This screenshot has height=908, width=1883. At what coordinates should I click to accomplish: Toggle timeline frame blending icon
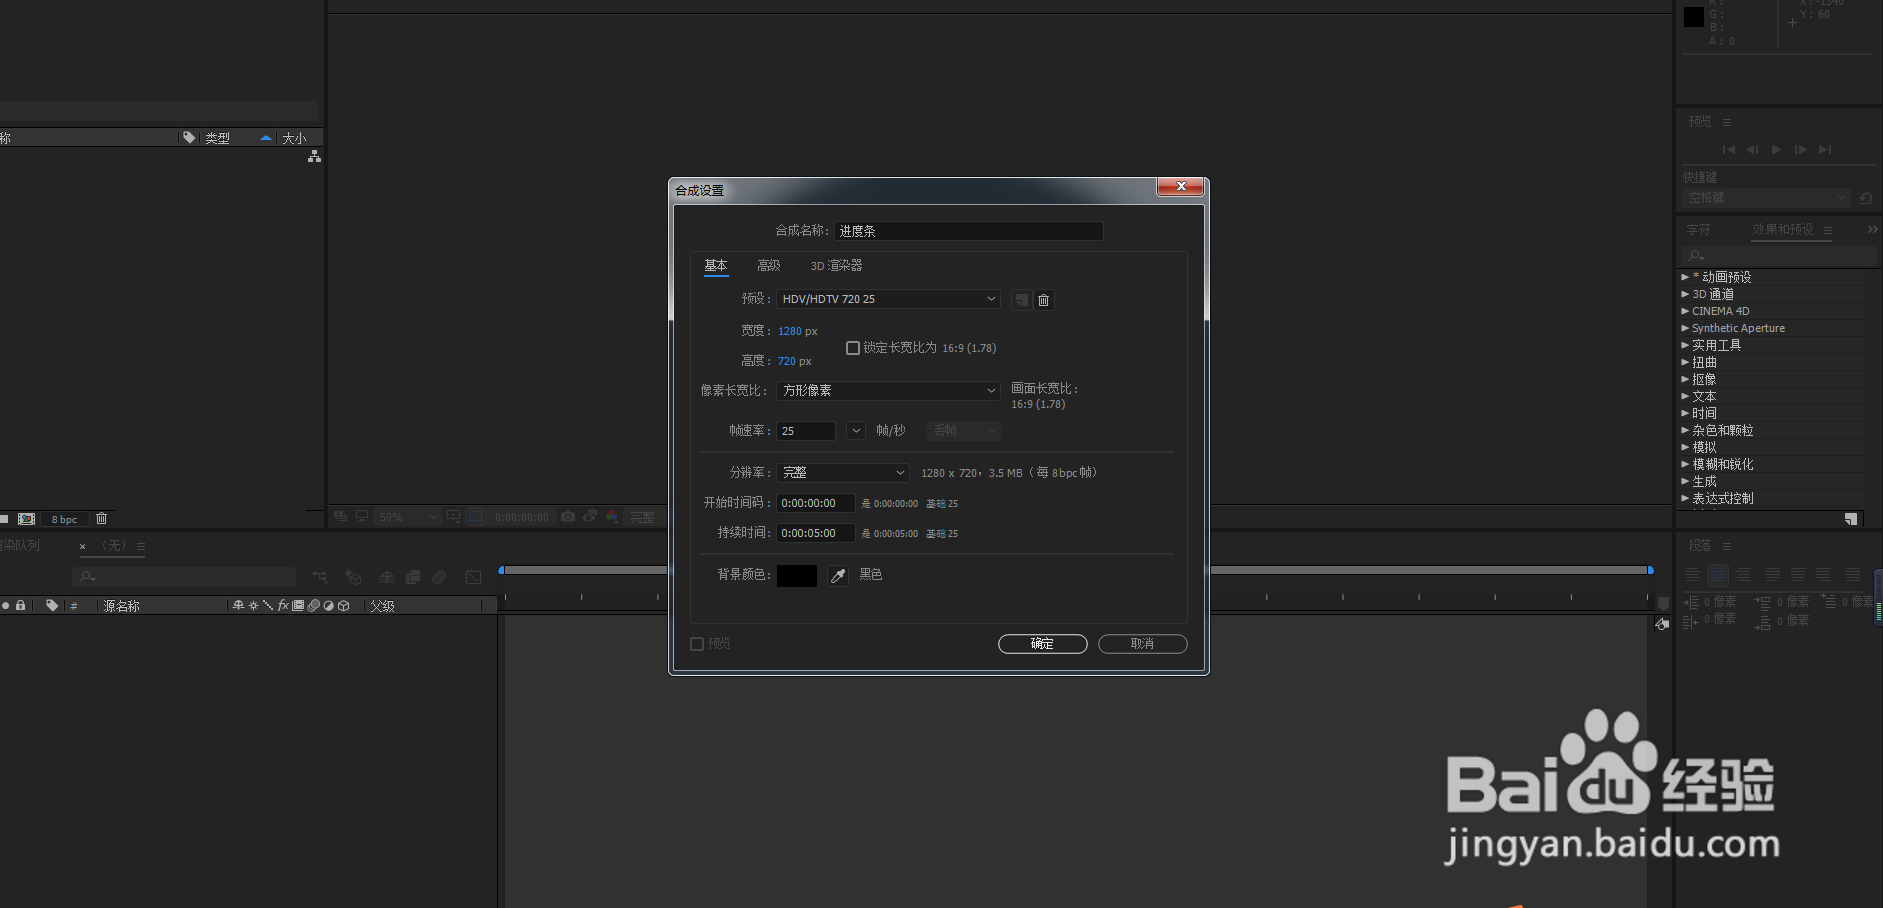pos(413,577)
